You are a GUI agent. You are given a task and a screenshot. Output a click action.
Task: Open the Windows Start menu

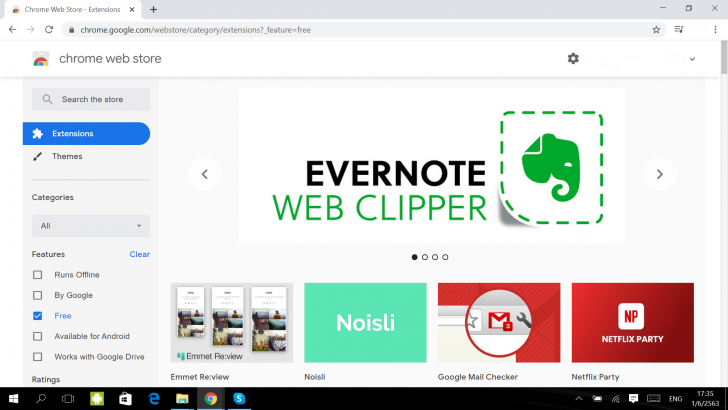click(x=13, y=399)
